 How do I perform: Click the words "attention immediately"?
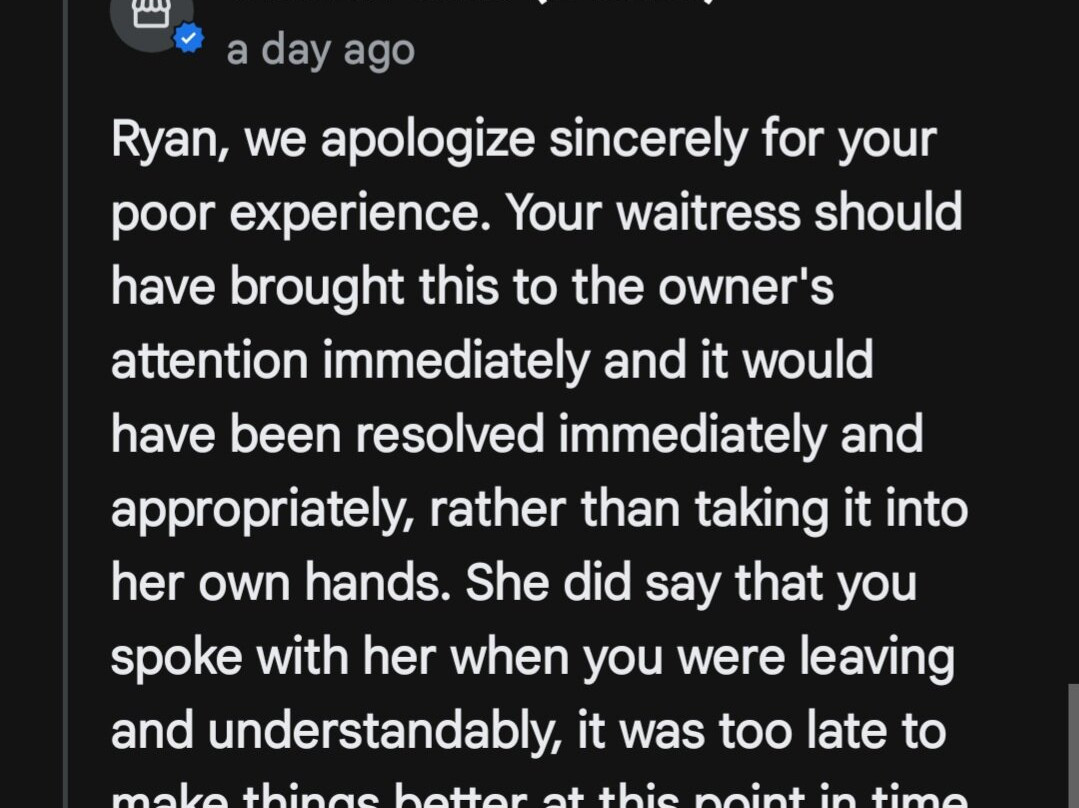349,361
